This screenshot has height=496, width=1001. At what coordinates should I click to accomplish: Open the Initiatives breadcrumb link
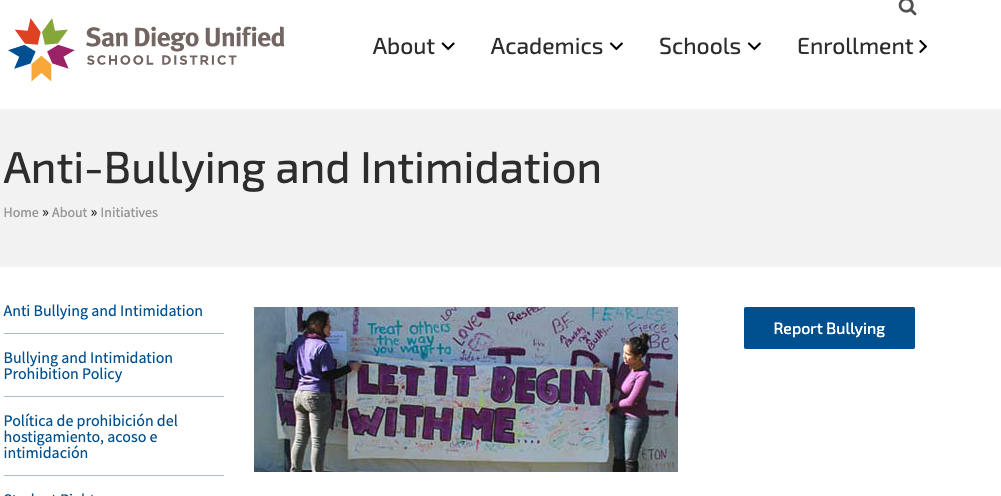tap(129, 212)
